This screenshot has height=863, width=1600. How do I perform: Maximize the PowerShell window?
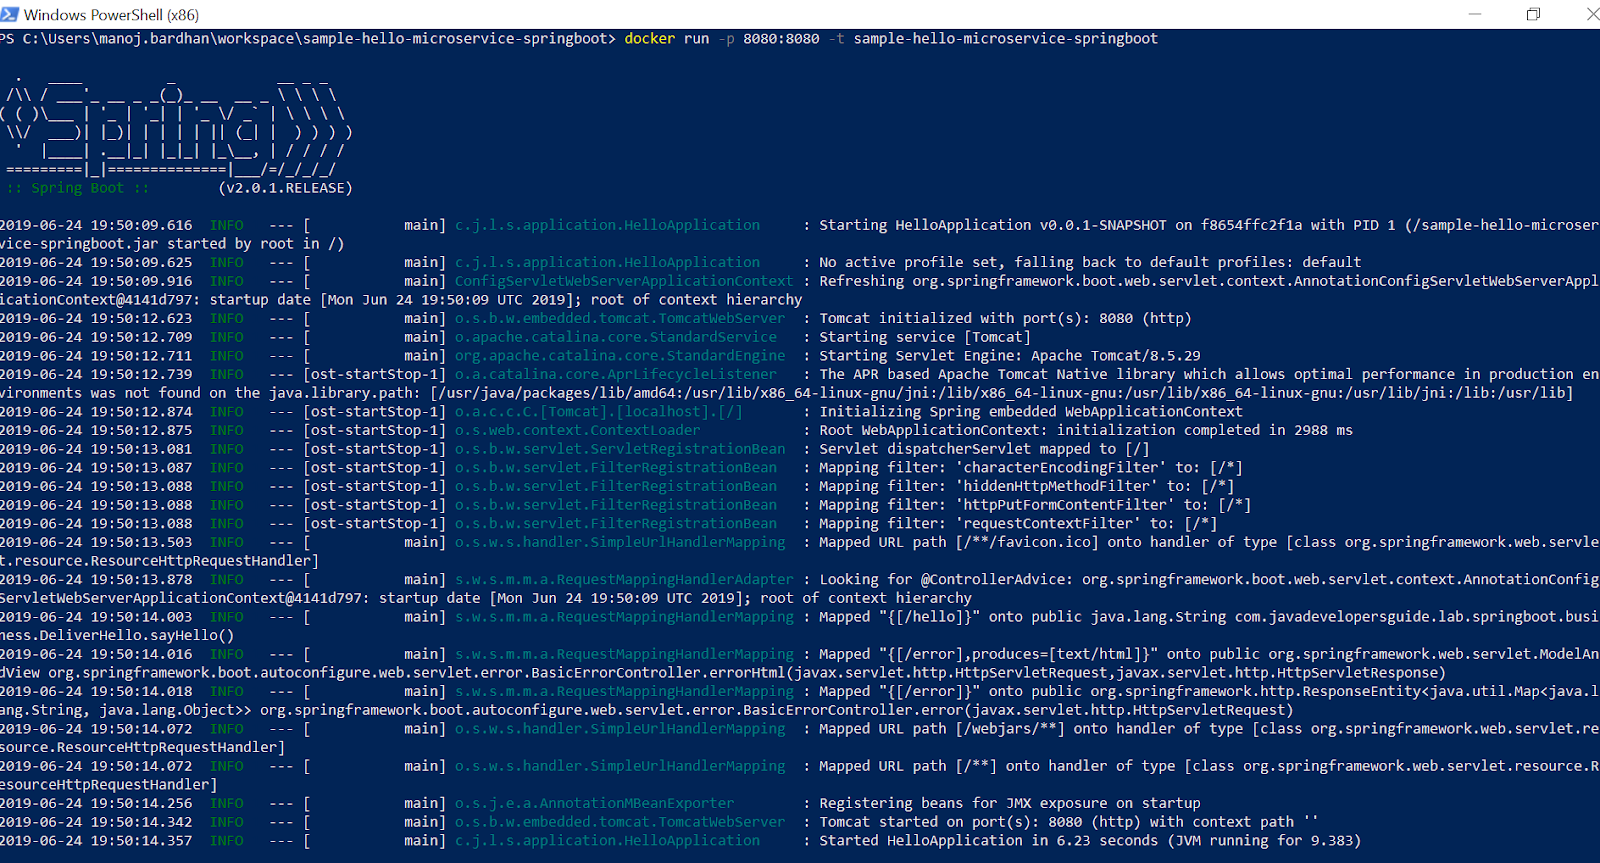[x=1533, y=14]
